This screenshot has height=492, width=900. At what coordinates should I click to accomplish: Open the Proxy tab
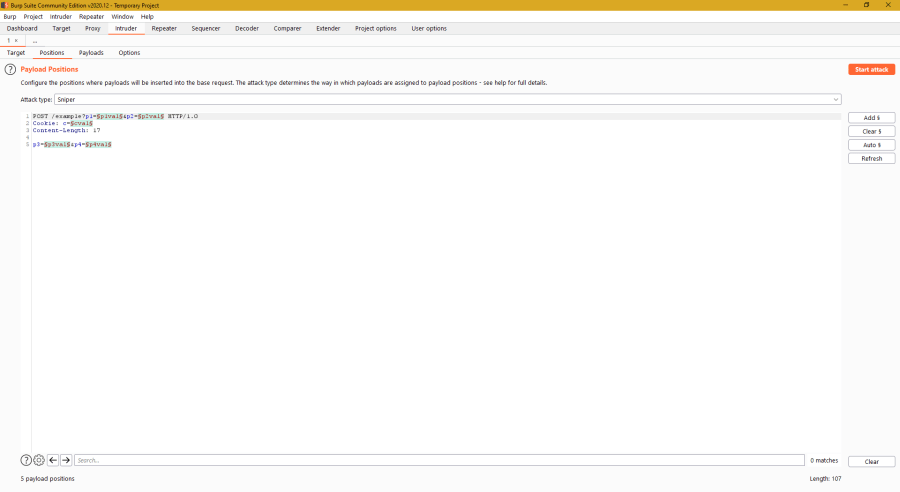pos(92,28)
